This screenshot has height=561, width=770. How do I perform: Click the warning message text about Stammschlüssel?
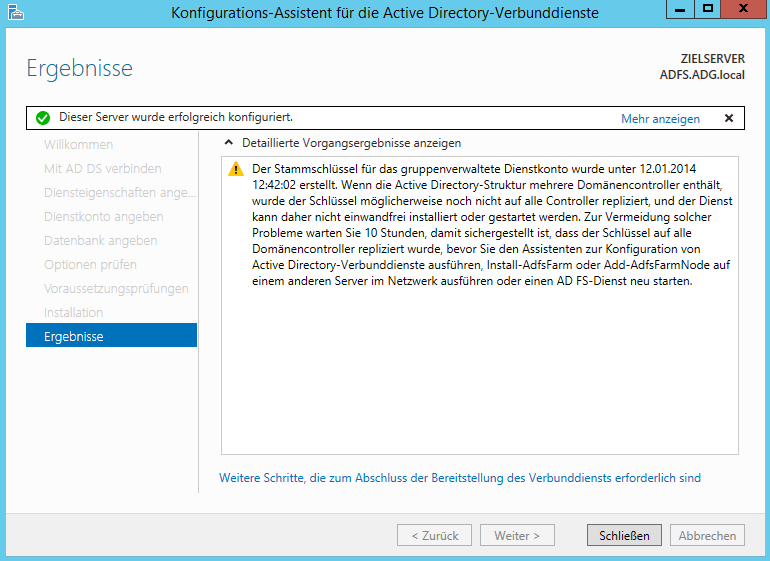tap(480, 225)
